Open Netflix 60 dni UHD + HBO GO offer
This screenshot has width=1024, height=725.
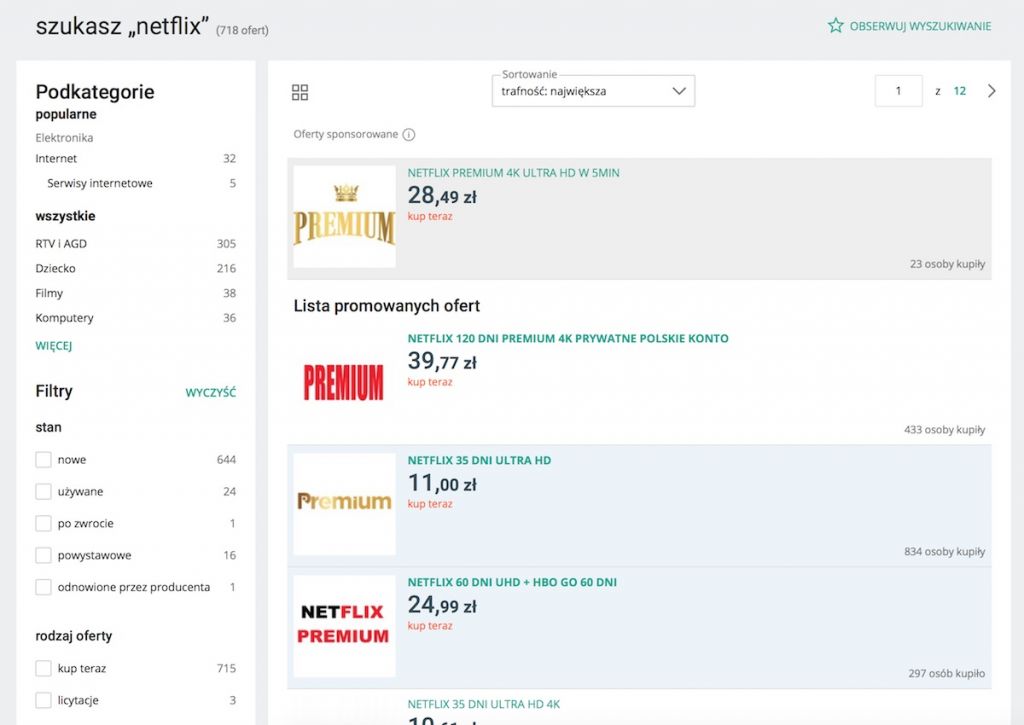[x=512, y=582]
